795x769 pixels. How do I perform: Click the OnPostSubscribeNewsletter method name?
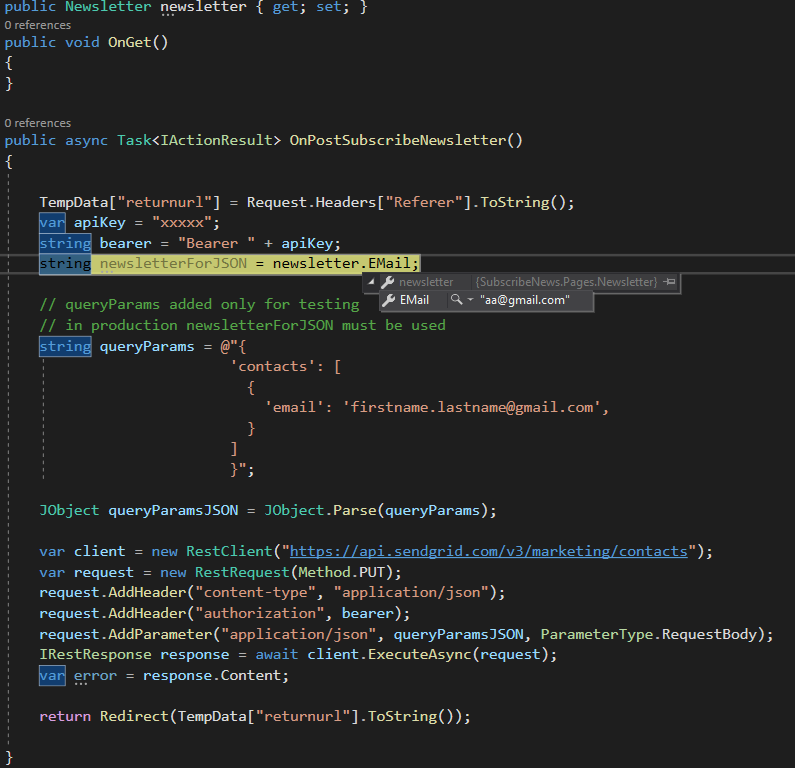(398, 140)
